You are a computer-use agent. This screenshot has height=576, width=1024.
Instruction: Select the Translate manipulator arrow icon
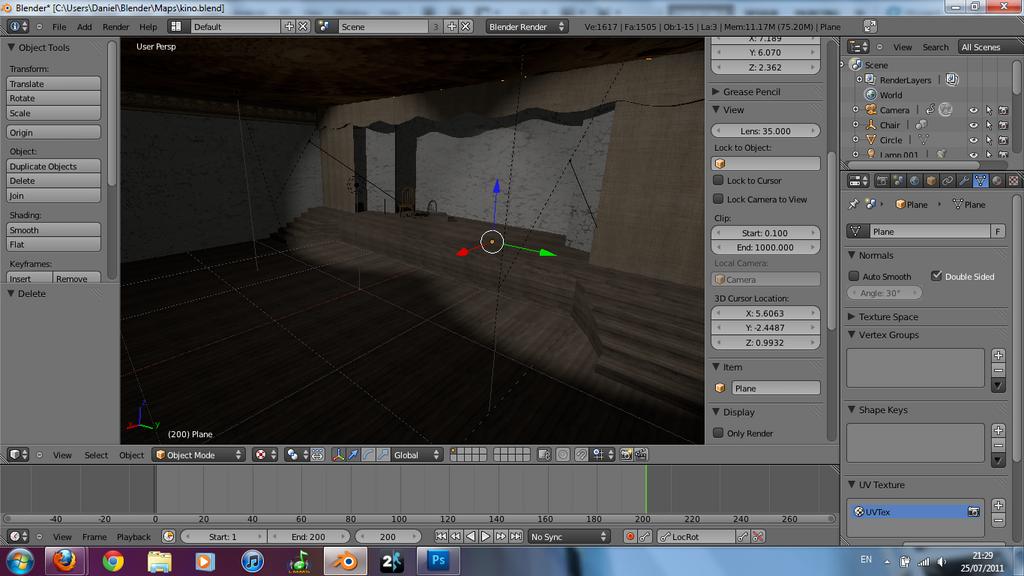353,455
